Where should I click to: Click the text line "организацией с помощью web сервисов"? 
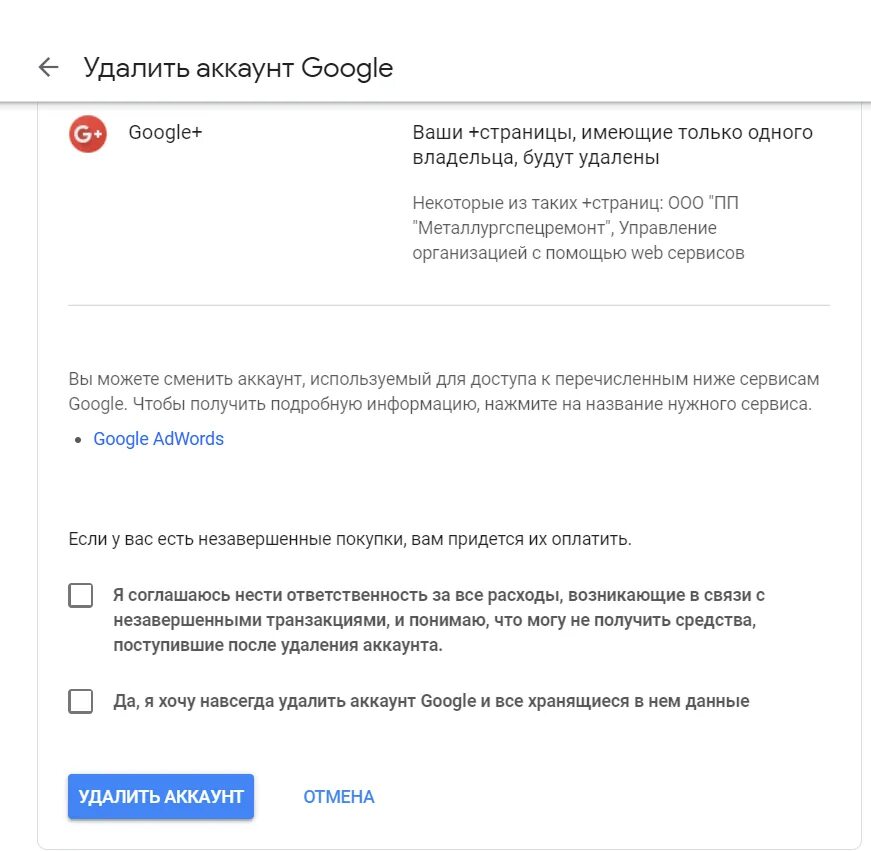578,253
